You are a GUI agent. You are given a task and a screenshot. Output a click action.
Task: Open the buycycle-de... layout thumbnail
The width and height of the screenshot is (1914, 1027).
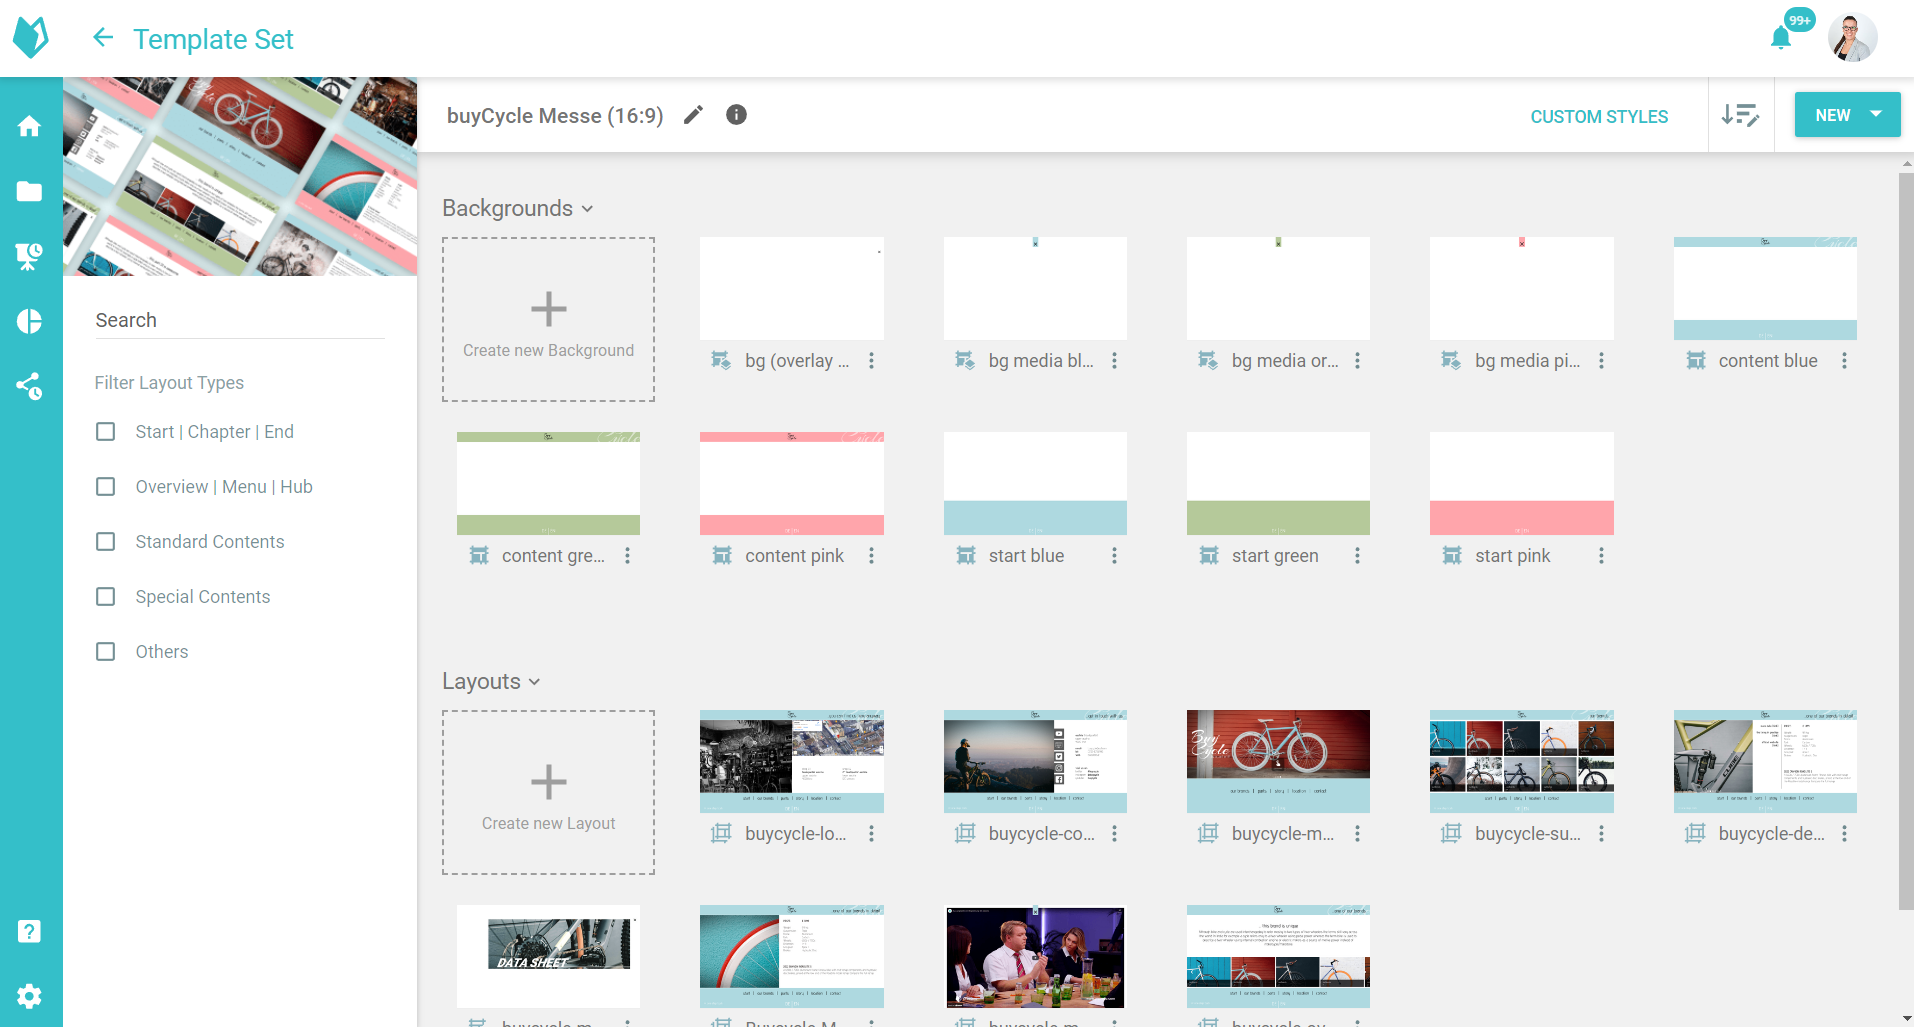point(1765,761)
